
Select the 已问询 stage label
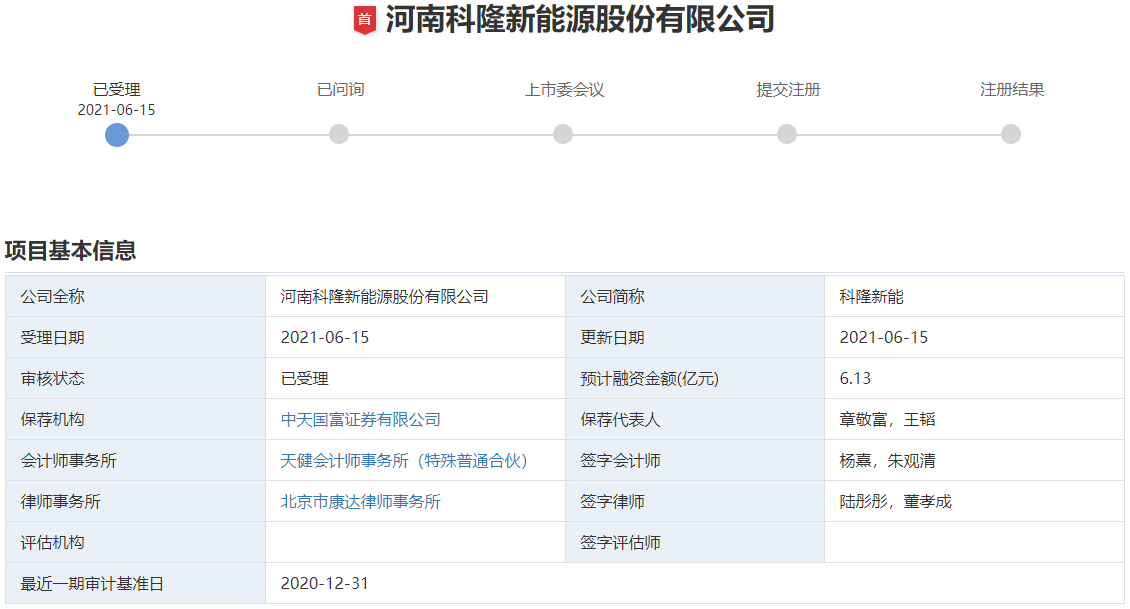click(x=339, y=89)
